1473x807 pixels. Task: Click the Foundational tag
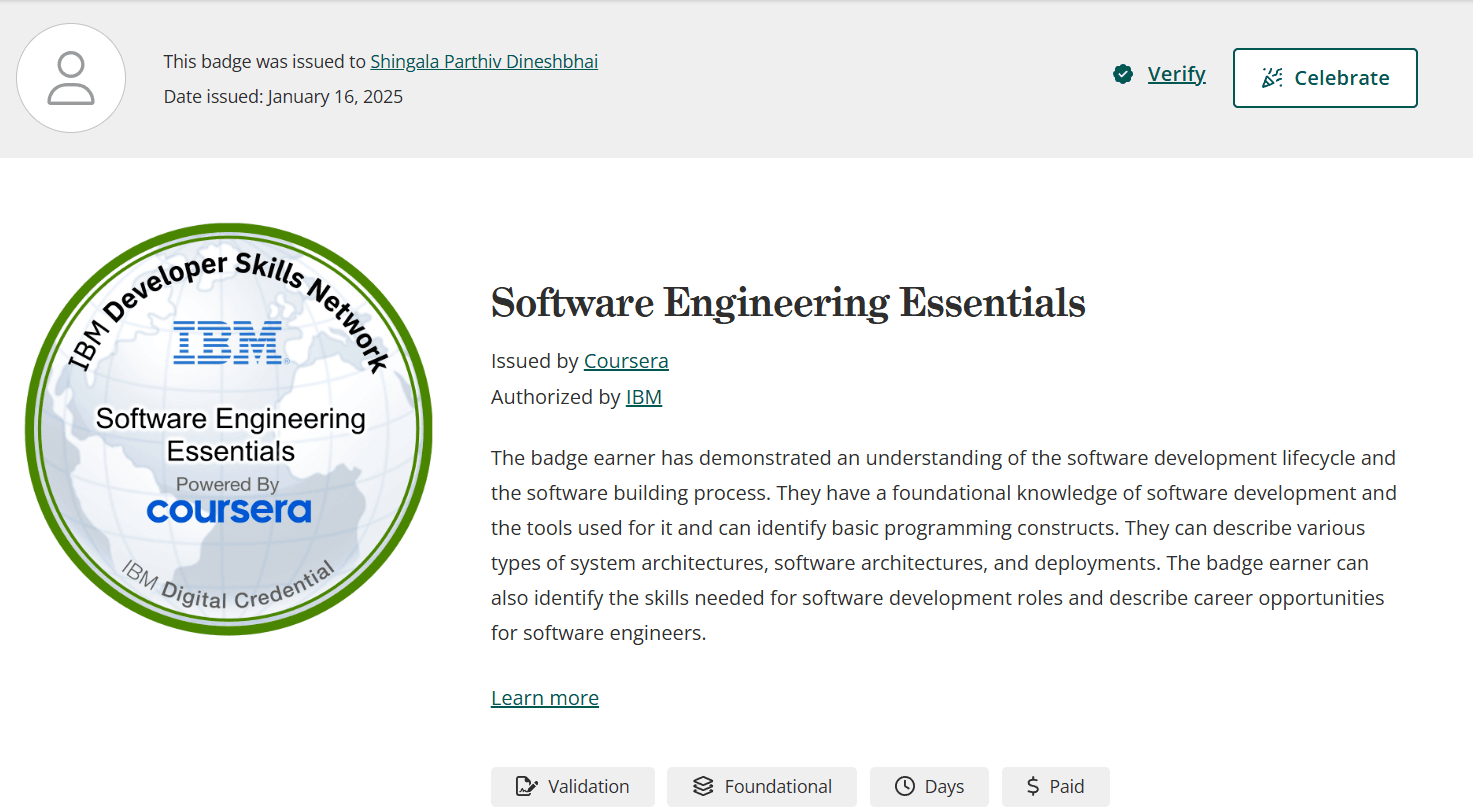pos(762,787)
